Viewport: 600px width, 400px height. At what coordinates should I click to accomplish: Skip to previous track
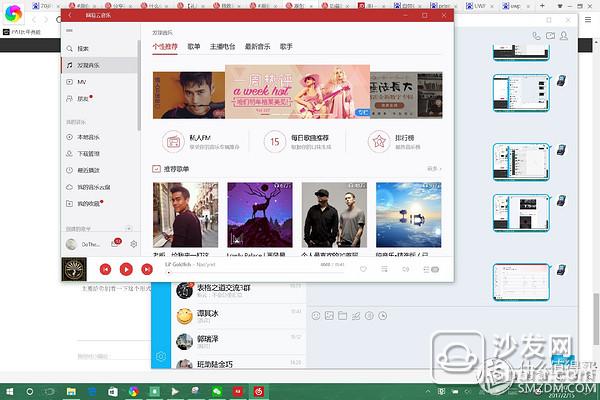pos(106,269)
